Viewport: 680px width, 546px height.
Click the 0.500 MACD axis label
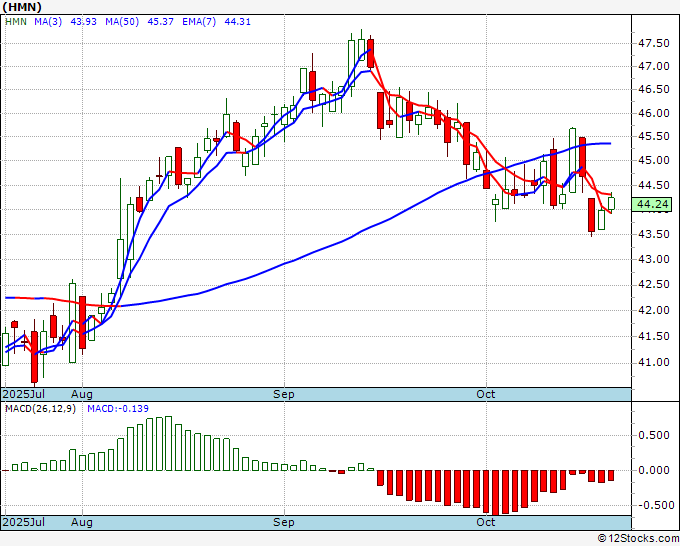[x=654, y=435]
